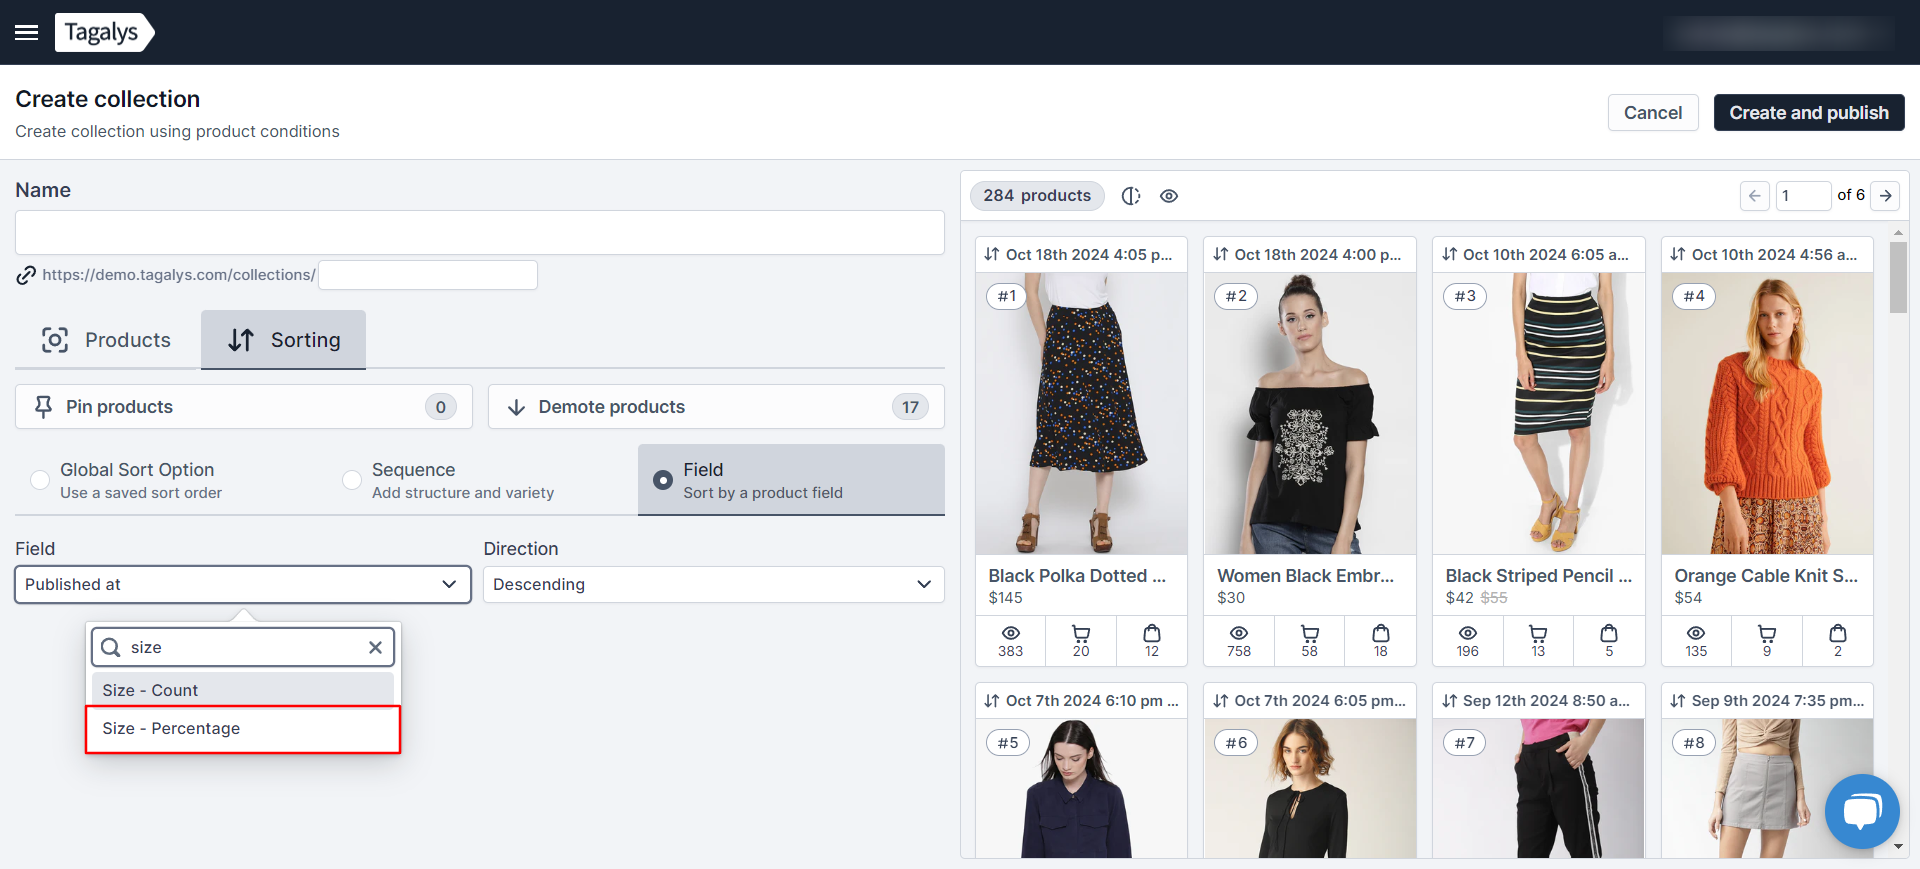Click the cart icon for Women Black Embr product

coord(1310,633)
